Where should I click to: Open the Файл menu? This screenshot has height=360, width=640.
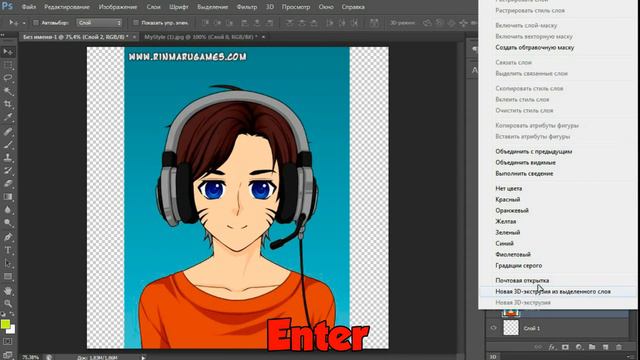coord(29,7)
